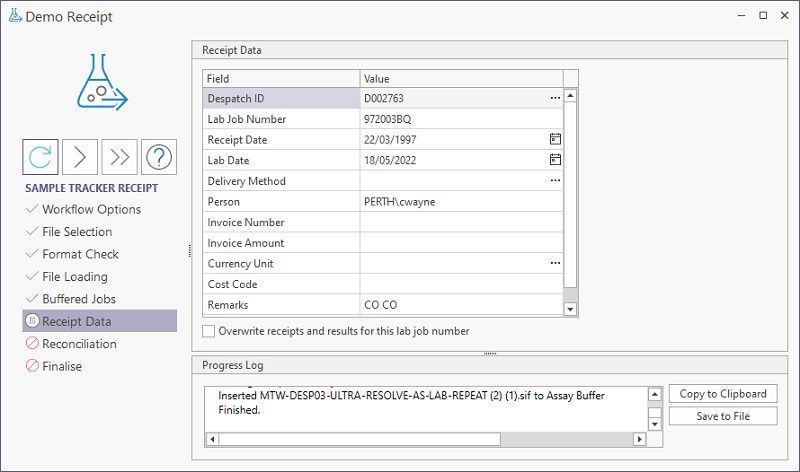Click the refresh/restart workflow icon

coord(40,157)
